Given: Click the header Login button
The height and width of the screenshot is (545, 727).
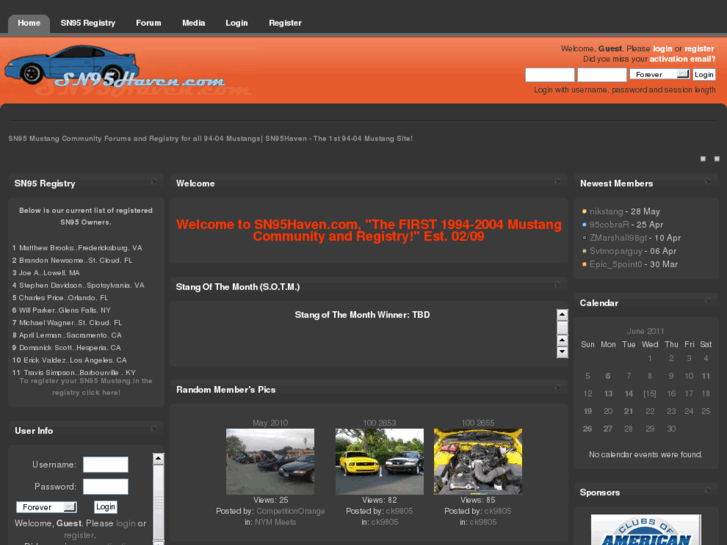Looking at the screenshot, I should (703, 75).
